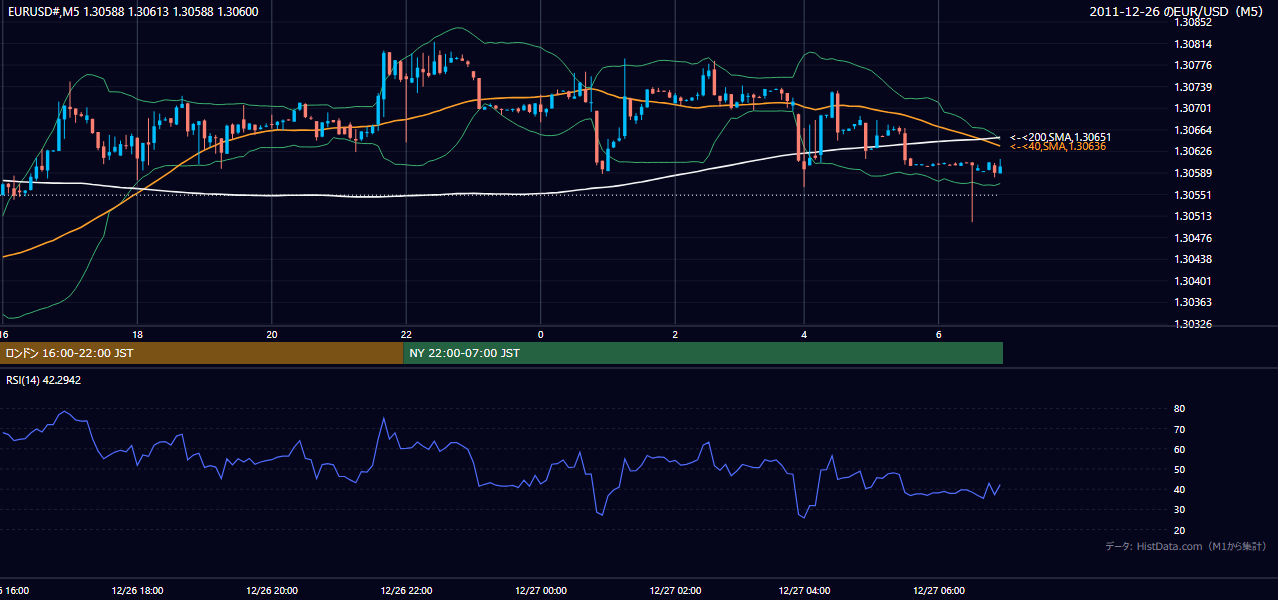Click price axis label 1.30701
The height and width of the screenshot is (600, 1278).
tap(1193, 108)
